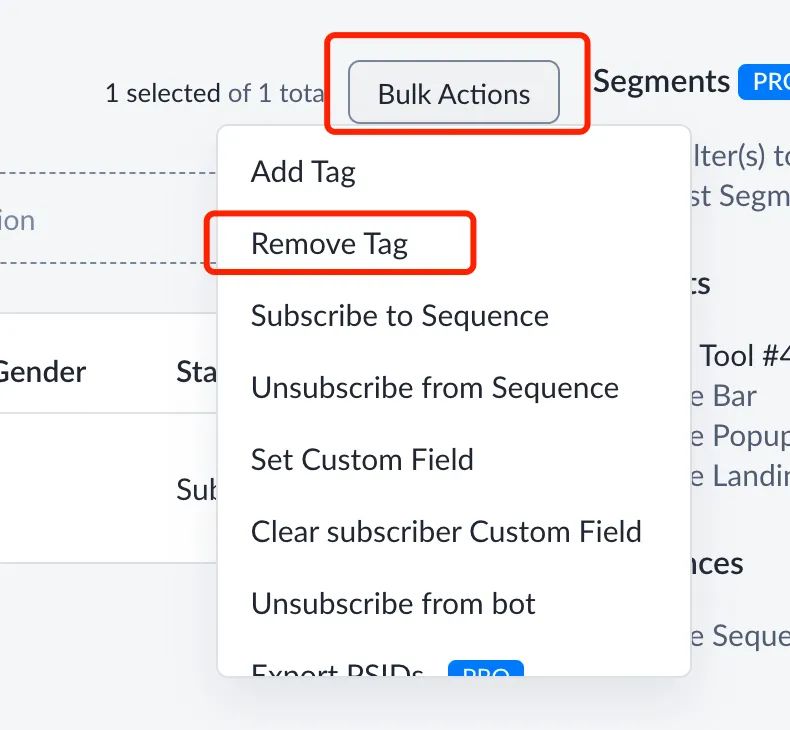
Task: Open the Bulk Actions dropdown
Action: point(453,92)
